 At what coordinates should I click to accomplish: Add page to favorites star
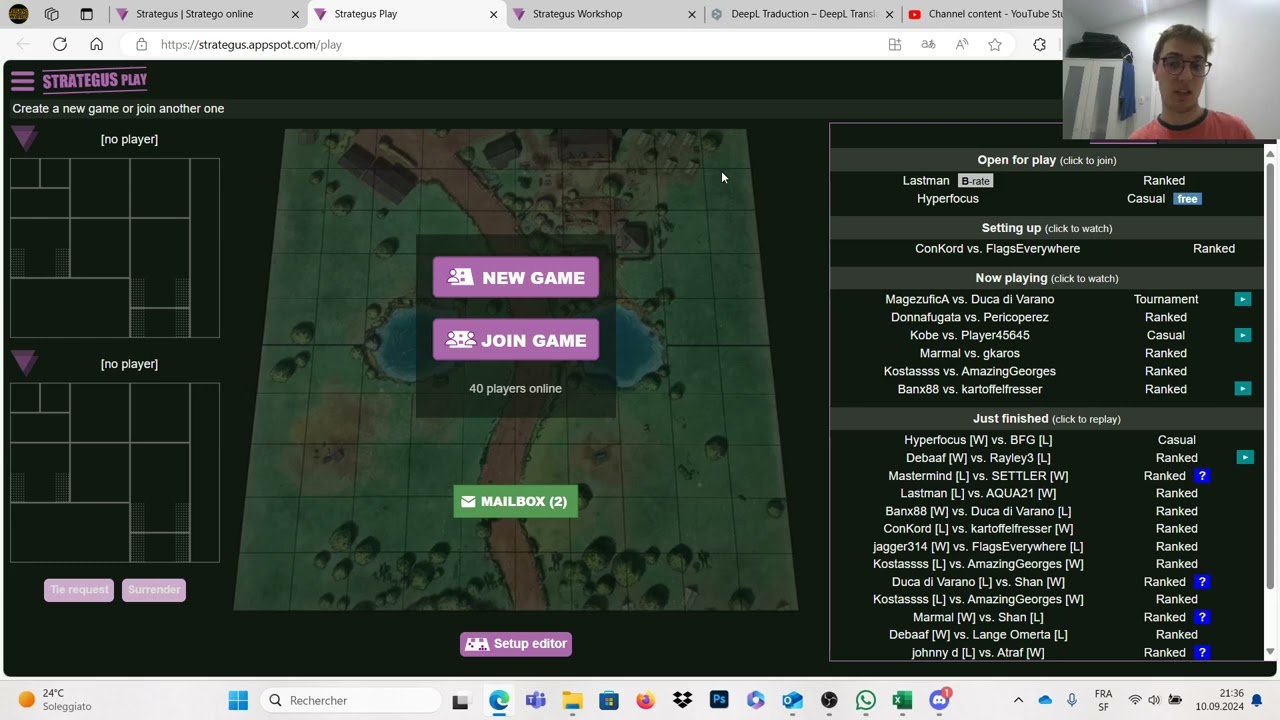(995, 45)
